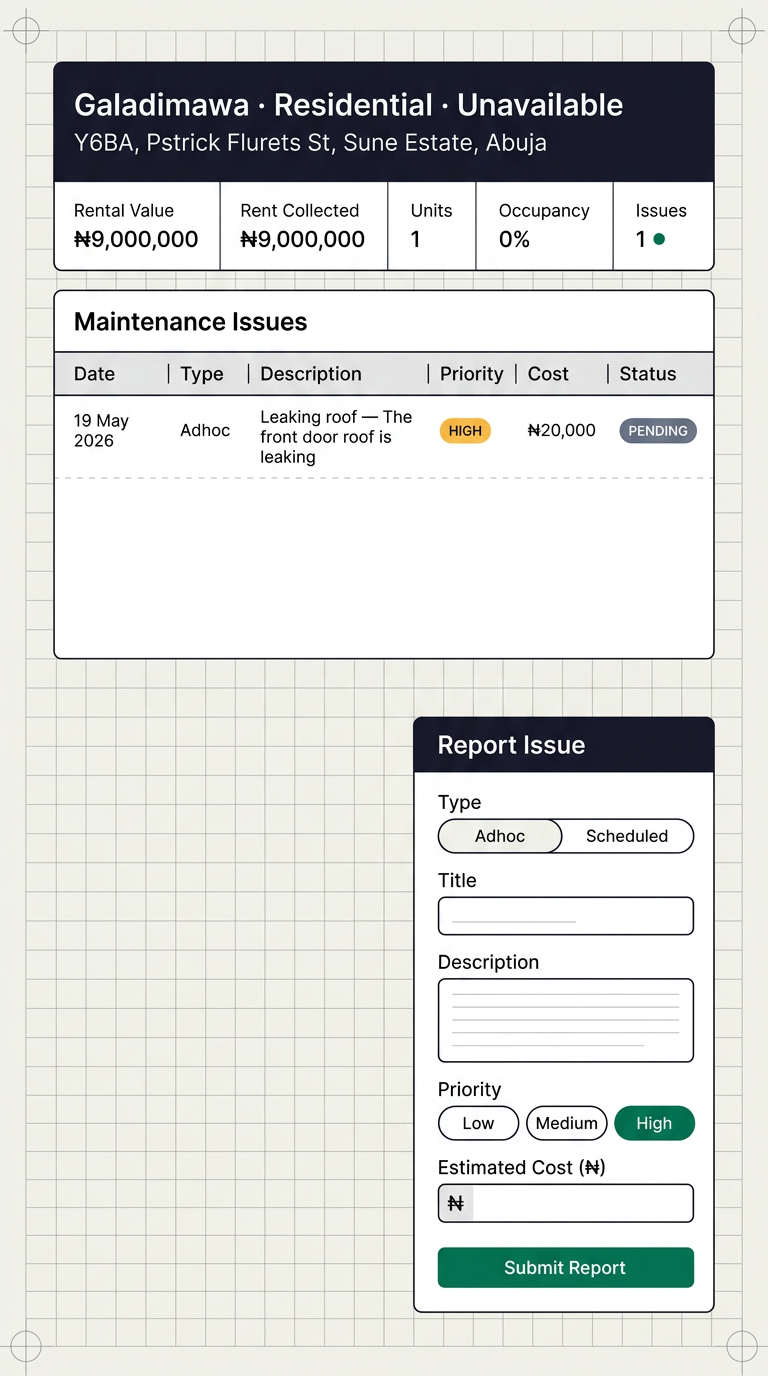Choose Medium priority
Screen dimensions: 768x1376
point(567,1123)
